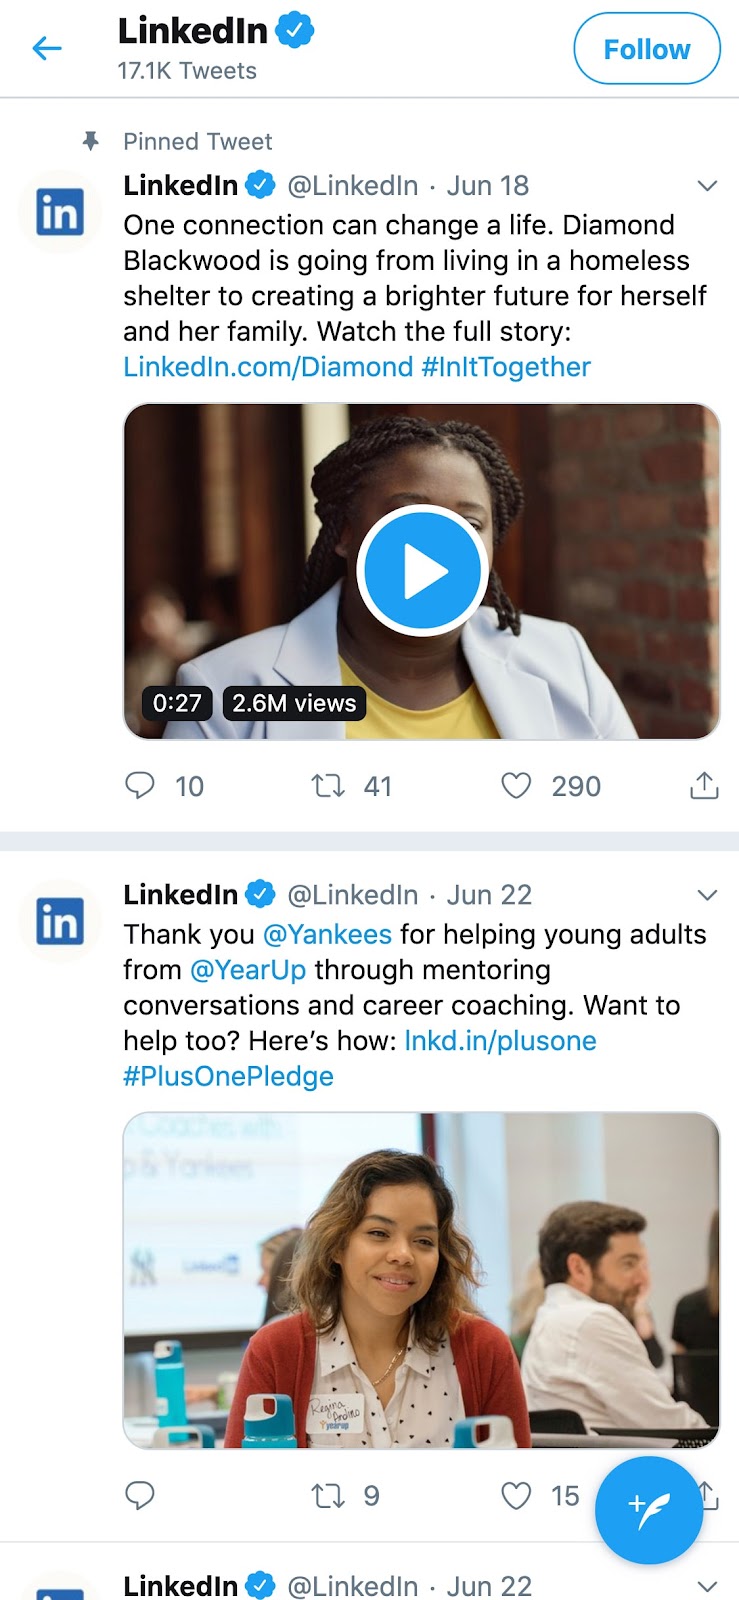Open pinned tweet options chevron
The height and width of the screenshot is (1600, 739).
tap(707, 186)
